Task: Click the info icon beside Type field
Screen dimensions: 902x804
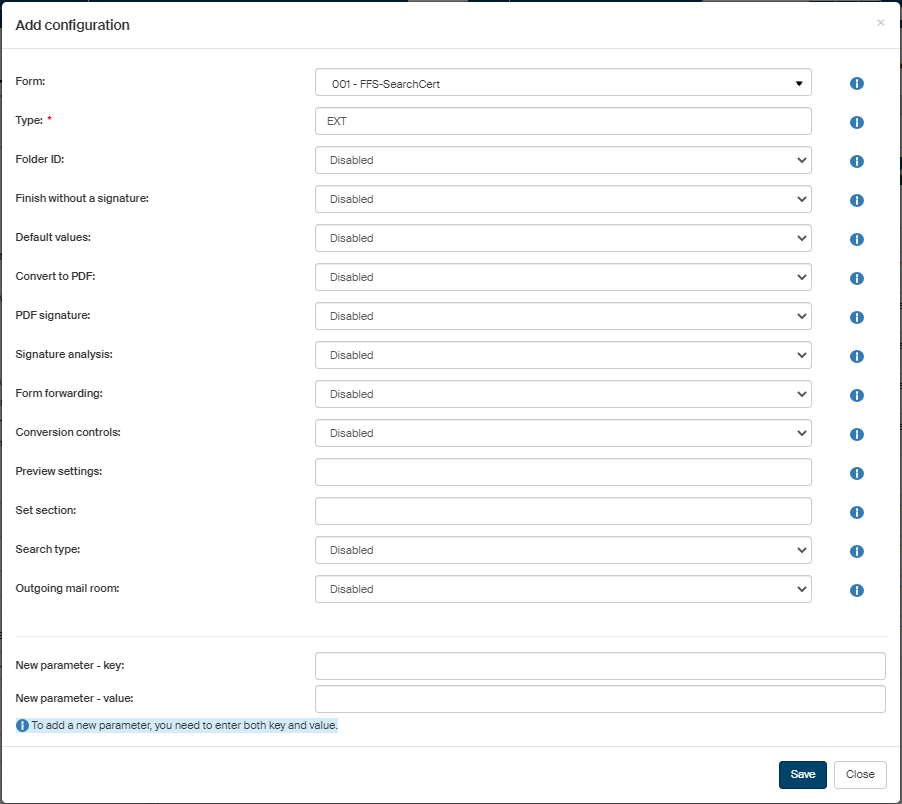Action: 856,122
